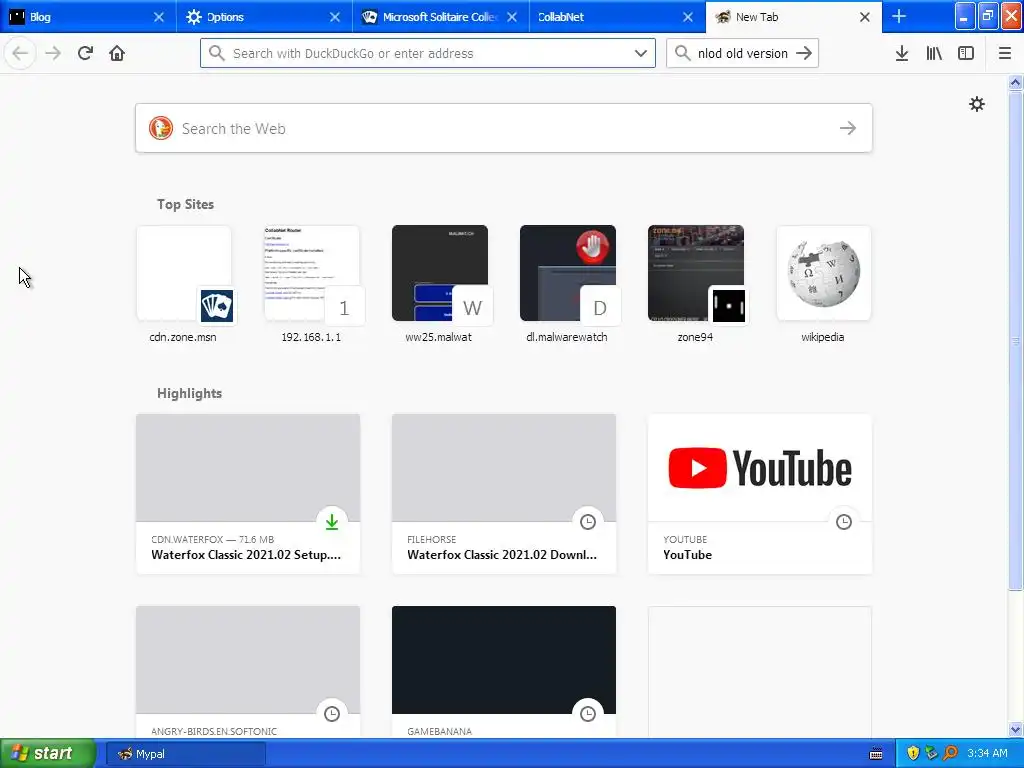
Task: Click the scrollbar up arrow
Action: click(x=1016, y=82)
